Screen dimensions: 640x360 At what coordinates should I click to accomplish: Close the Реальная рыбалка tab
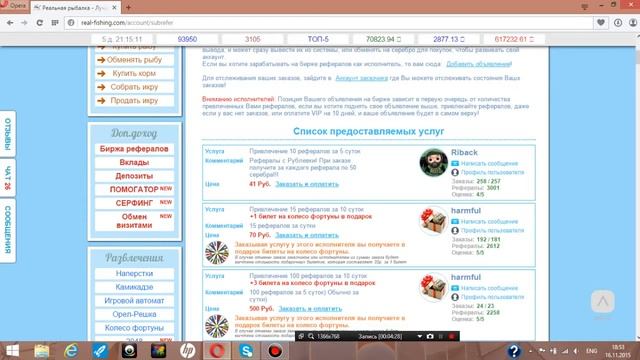[114, 7]
